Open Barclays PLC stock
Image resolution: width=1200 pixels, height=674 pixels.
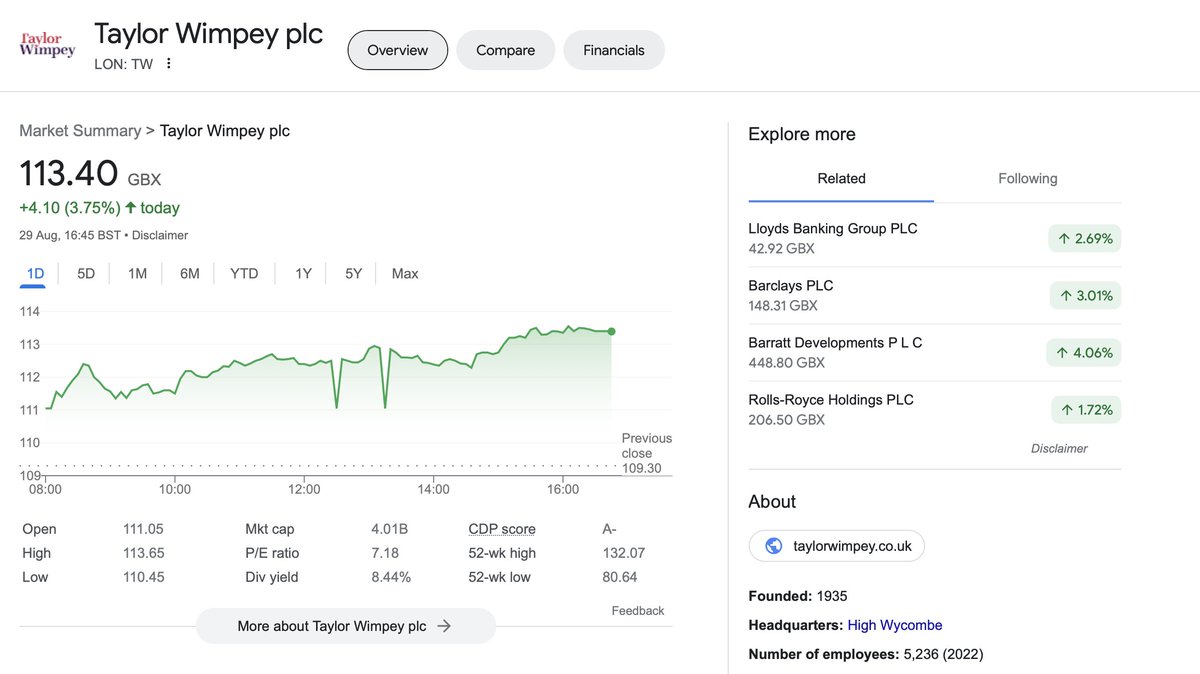(x=935, y=295)
